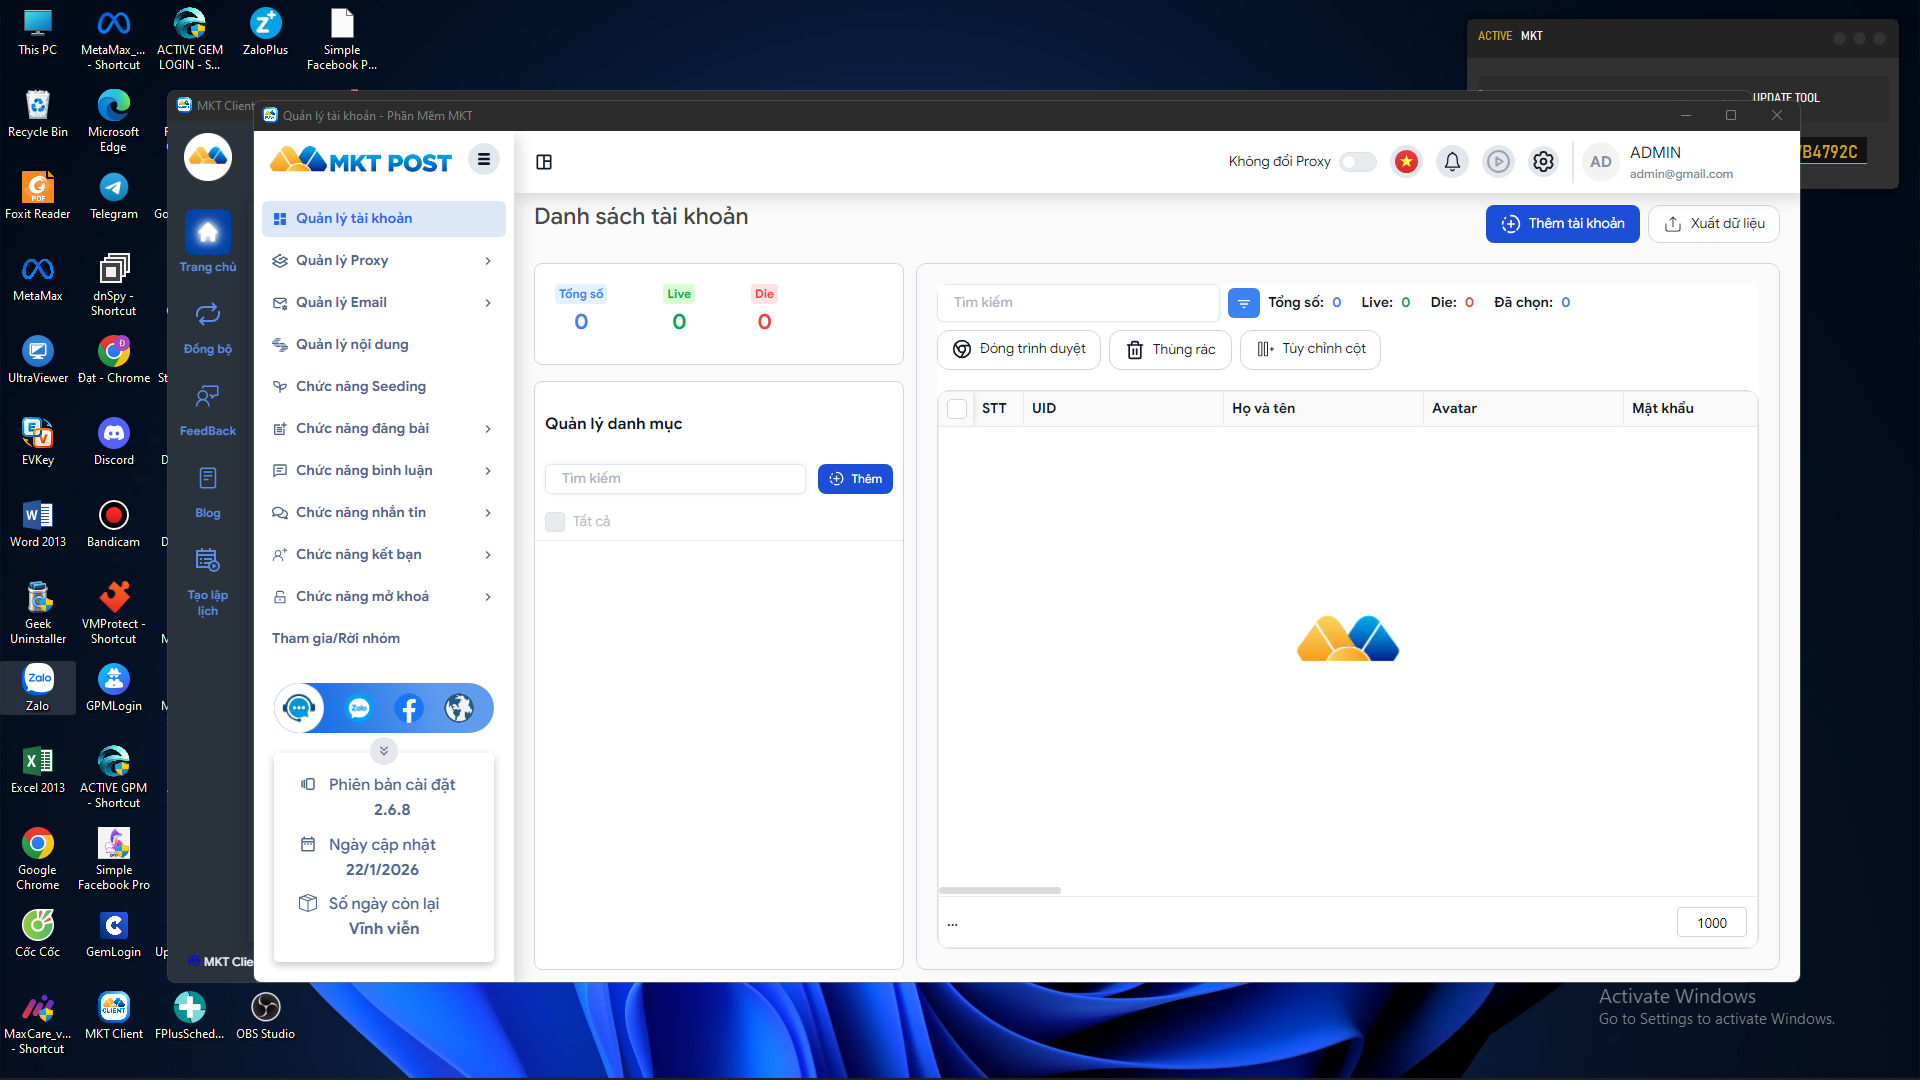Open Chức năng Seeding menu item

[x=384, y=387]
